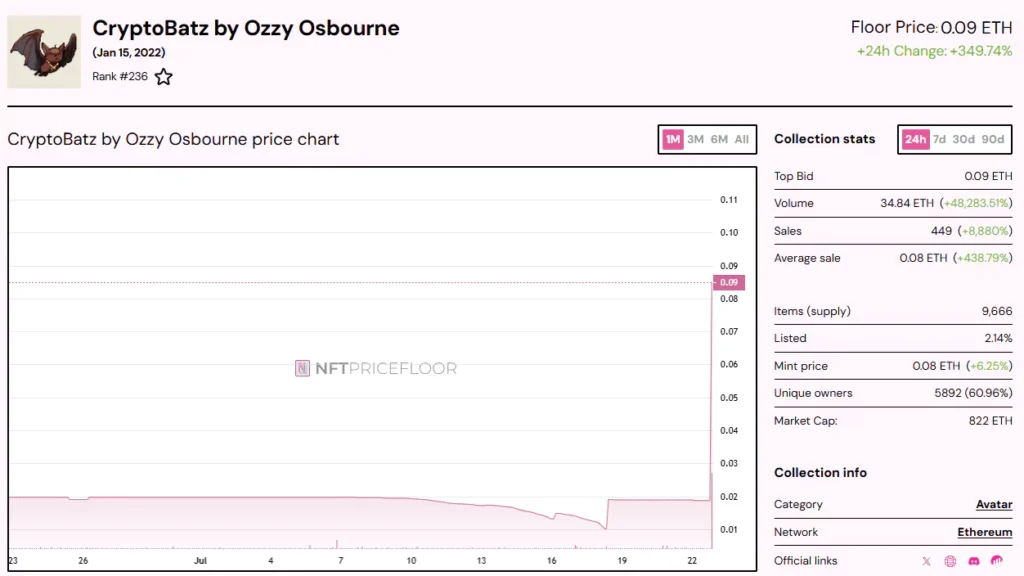Screen dimensions: 1024x576
Task: Open the Avatar category link
Action: coord(994,504)
